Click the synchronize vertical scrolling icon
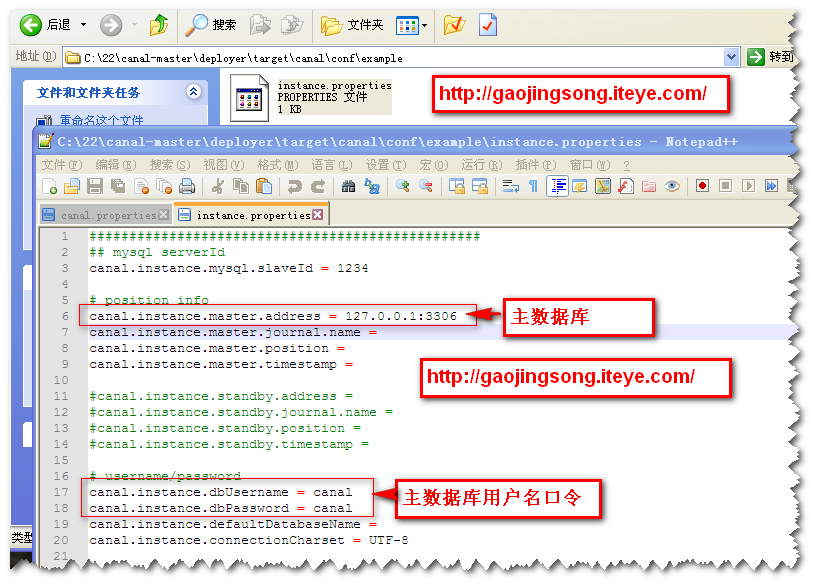Image resolution: width=817 pixels, height=587 pixels. [457, 186]
